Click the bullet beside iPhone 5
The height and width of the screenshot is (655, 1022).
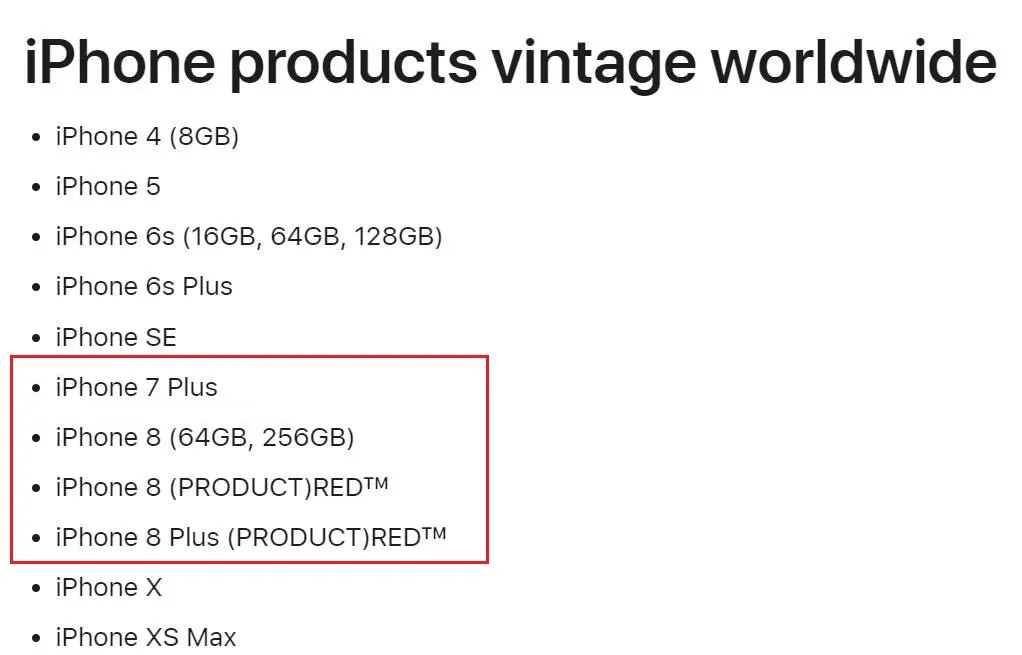[36, 188]
